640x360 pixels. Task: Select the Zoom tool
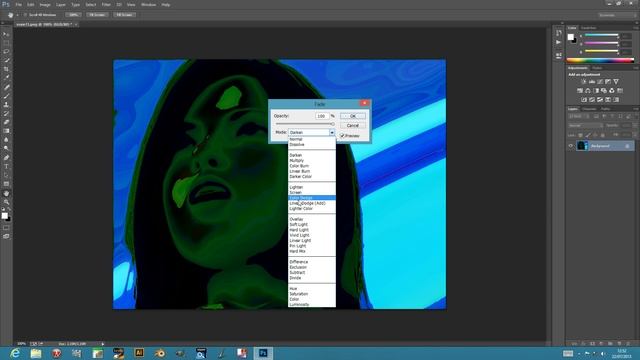[x=6, y=202]
